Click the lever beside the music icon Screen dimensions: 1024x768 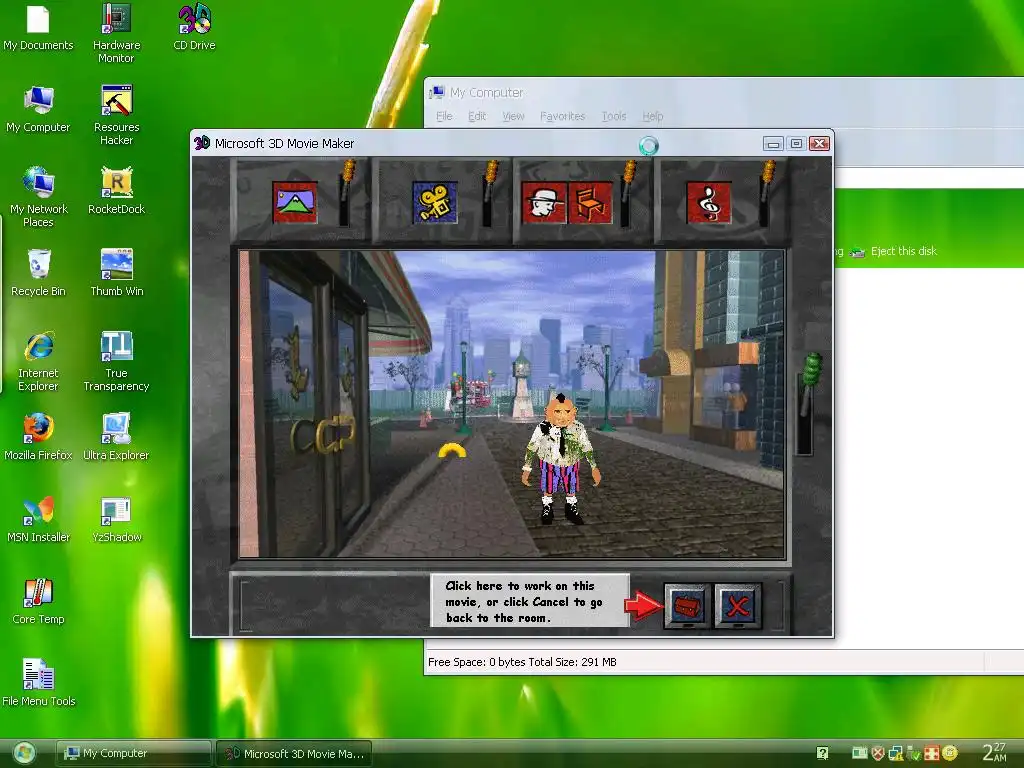pyautogui.click(x=767, y=193)
